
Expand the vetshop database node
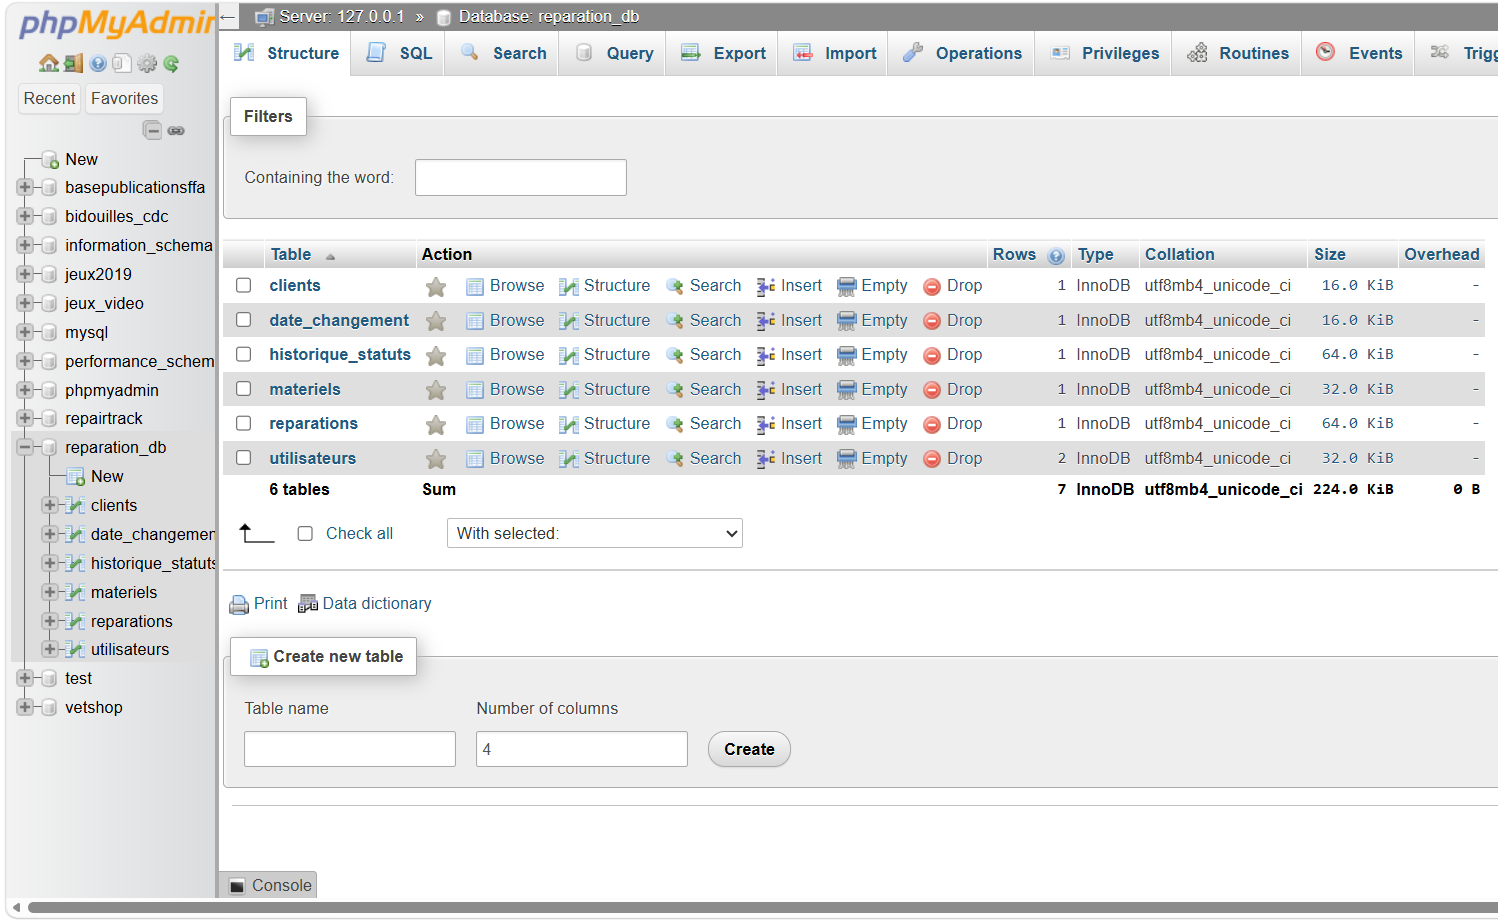(25, 707)
